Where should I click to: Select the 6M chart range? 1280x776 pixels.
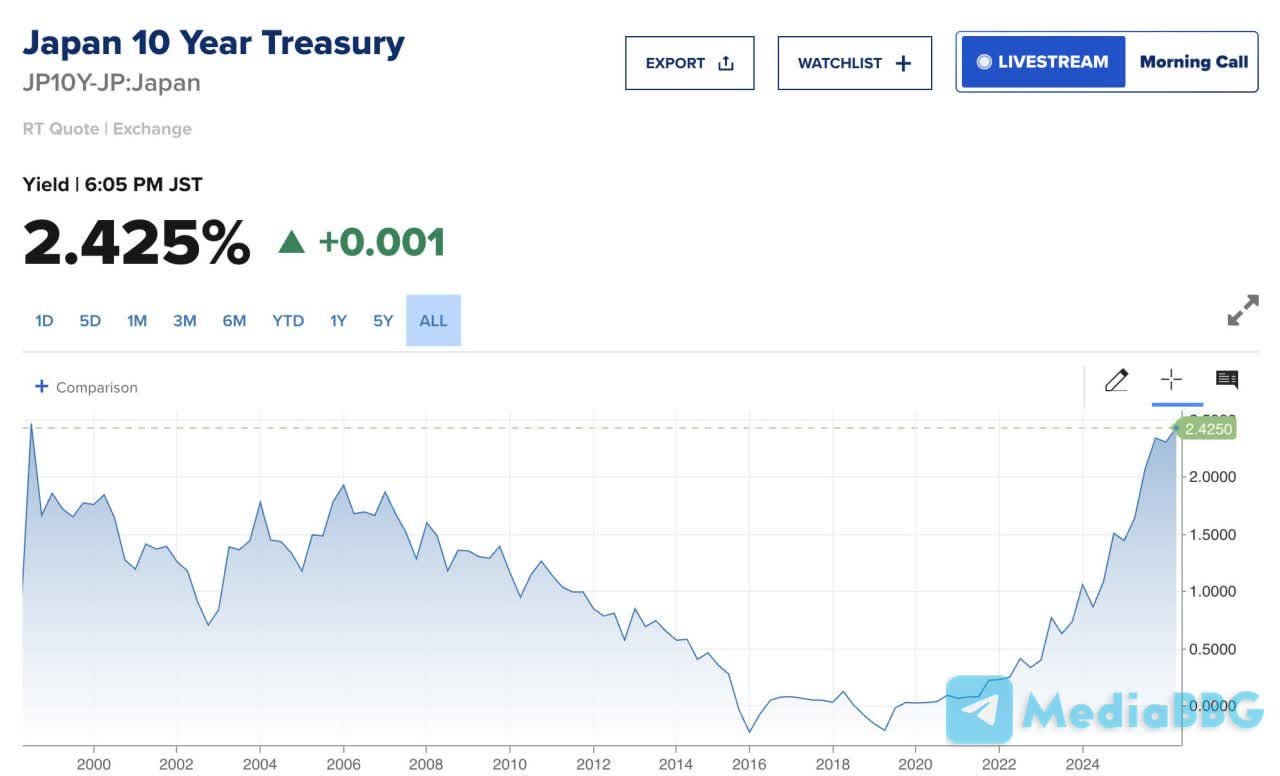tap(234, 321)
